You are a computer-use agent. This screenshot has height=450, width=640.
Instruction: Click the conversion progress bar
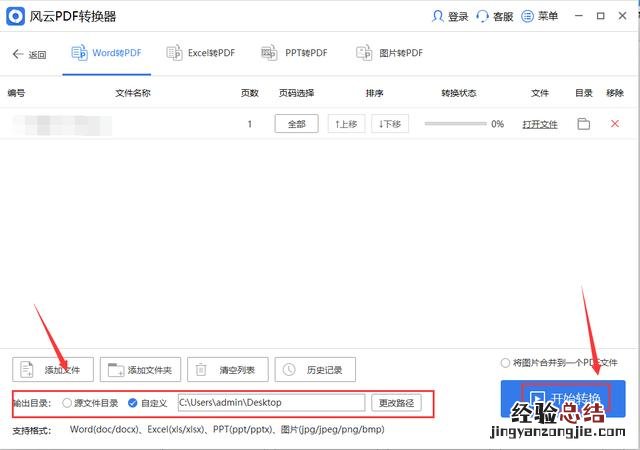(x=454, y=124)
